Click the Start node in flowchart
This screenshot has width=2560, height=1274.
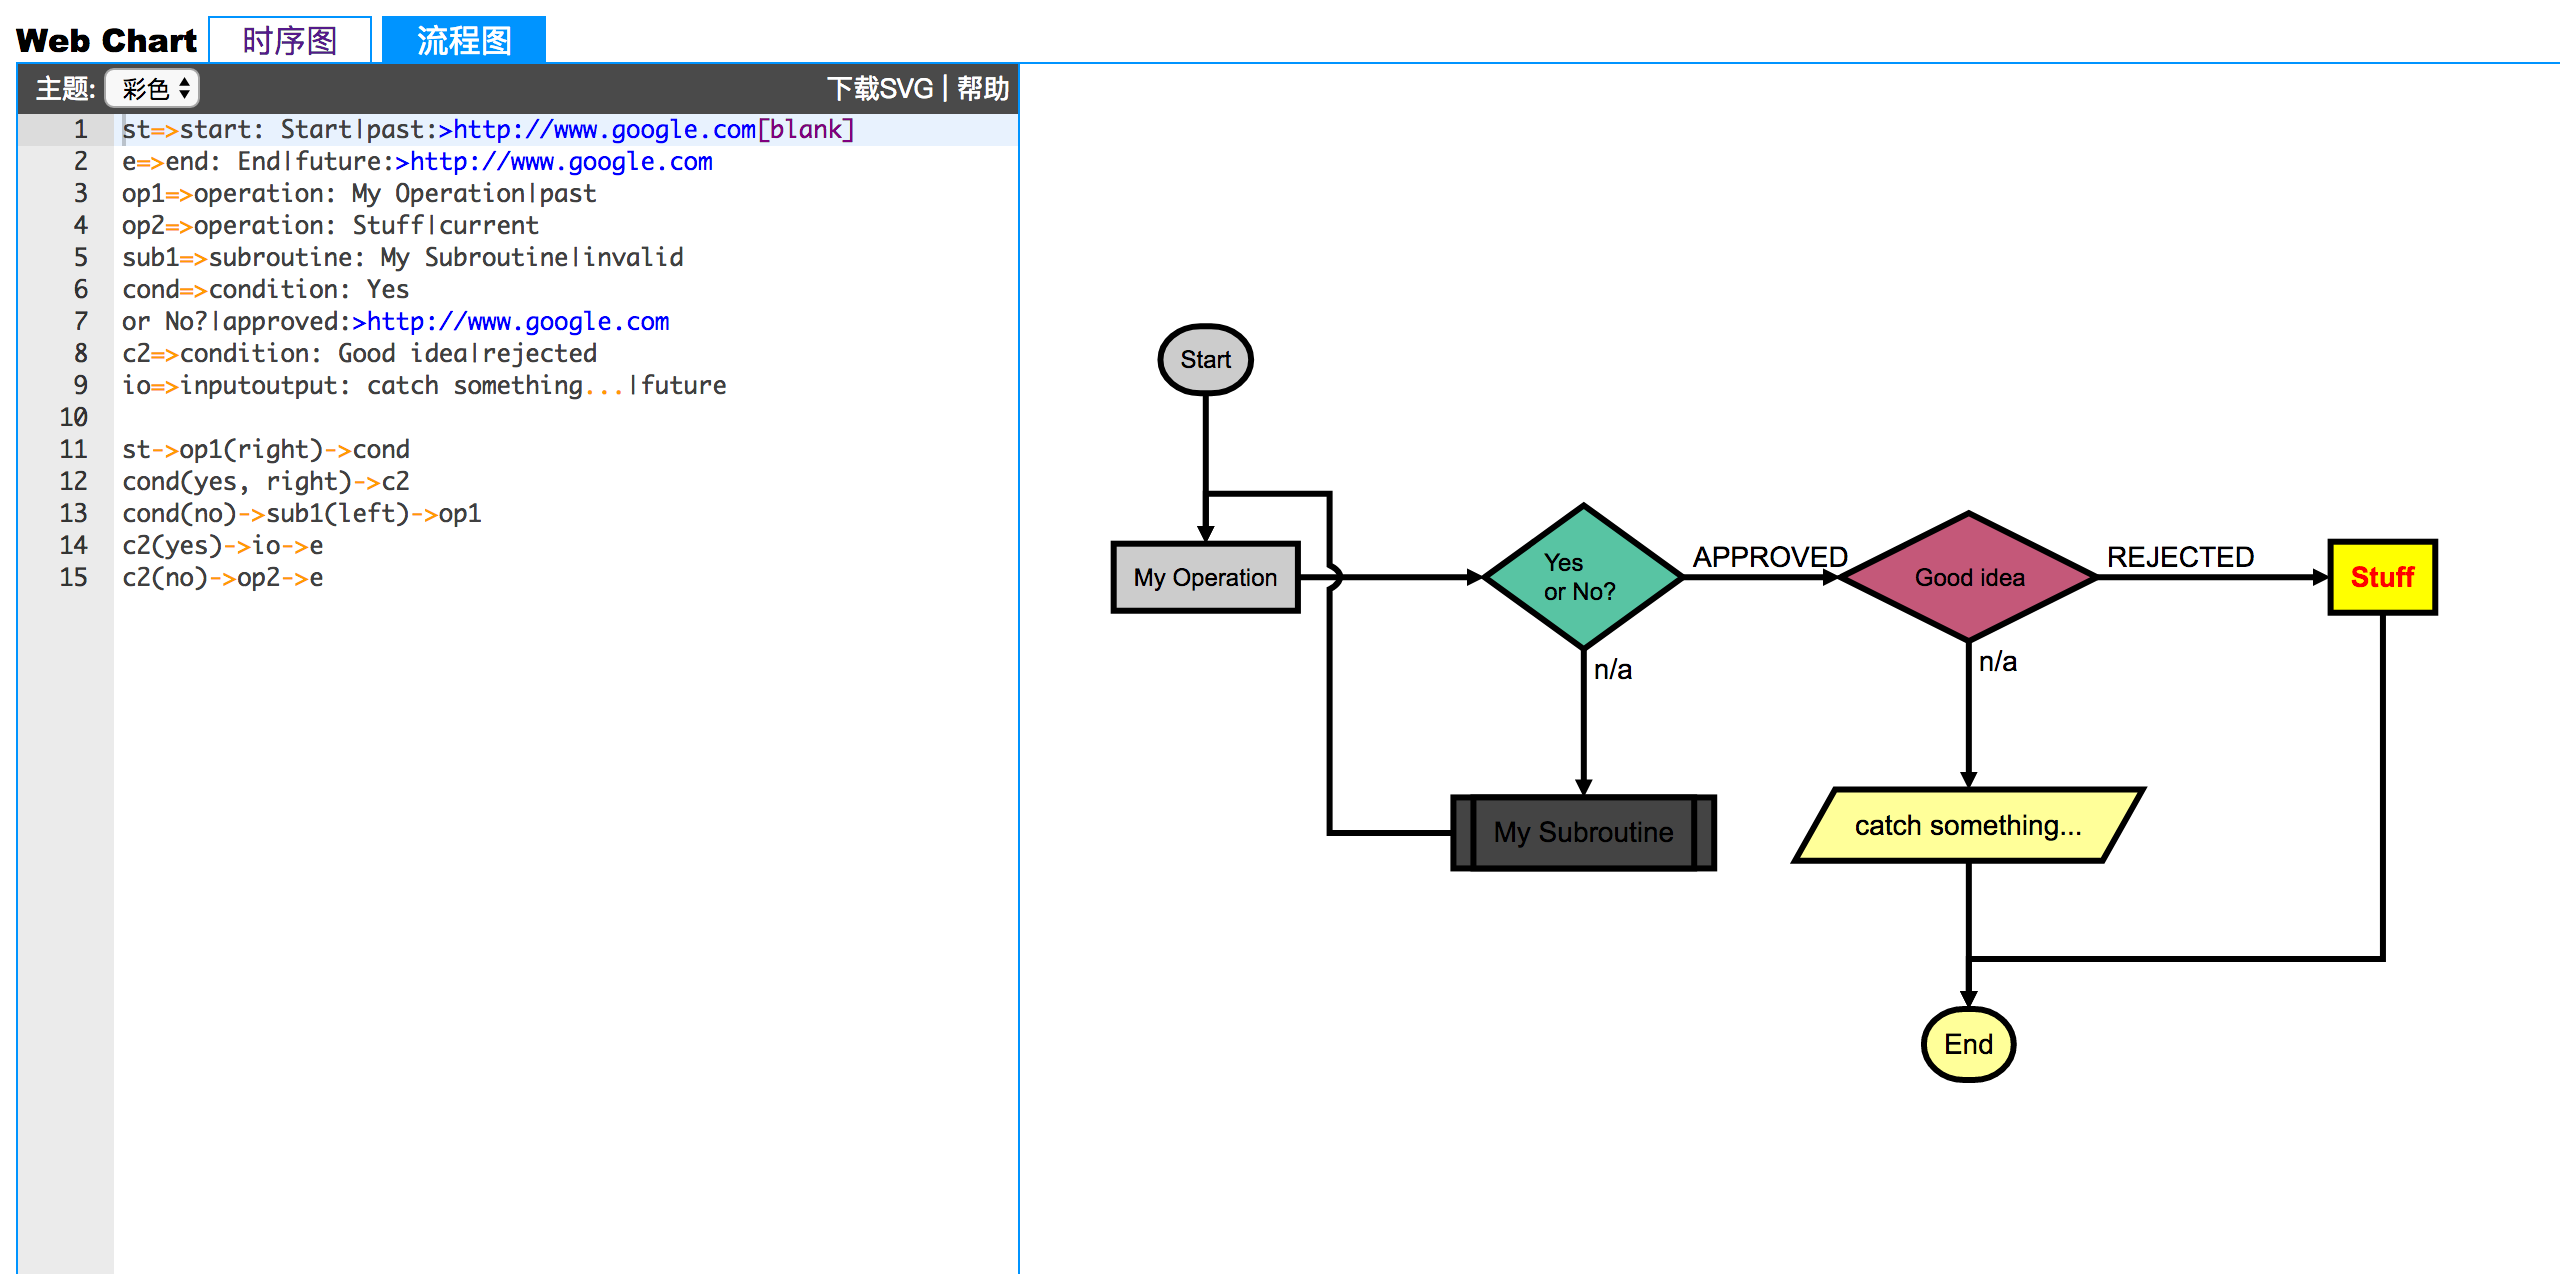(x=1205, y=360)
